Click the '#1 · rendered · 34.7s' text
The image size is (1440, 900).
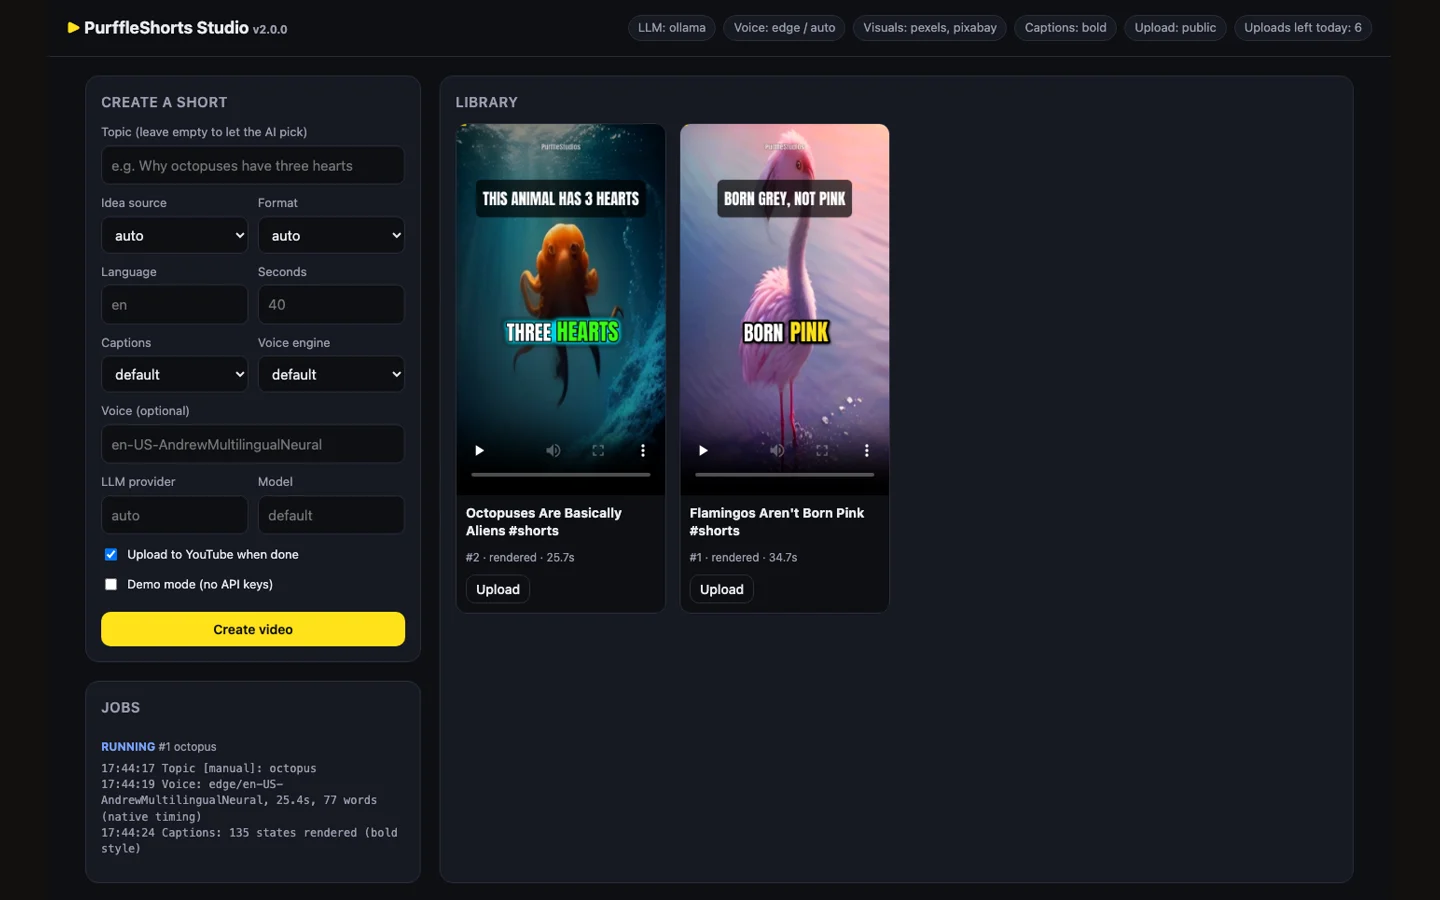point(743,558)
